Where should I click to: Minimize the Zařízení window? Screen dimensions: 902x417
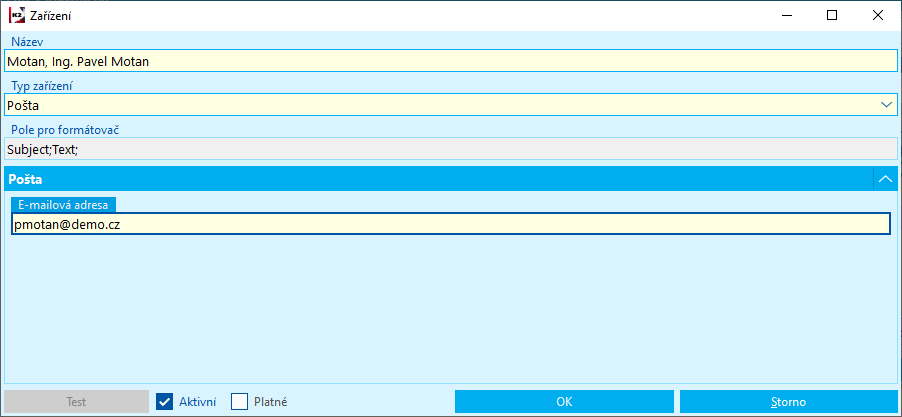[785, 16]
